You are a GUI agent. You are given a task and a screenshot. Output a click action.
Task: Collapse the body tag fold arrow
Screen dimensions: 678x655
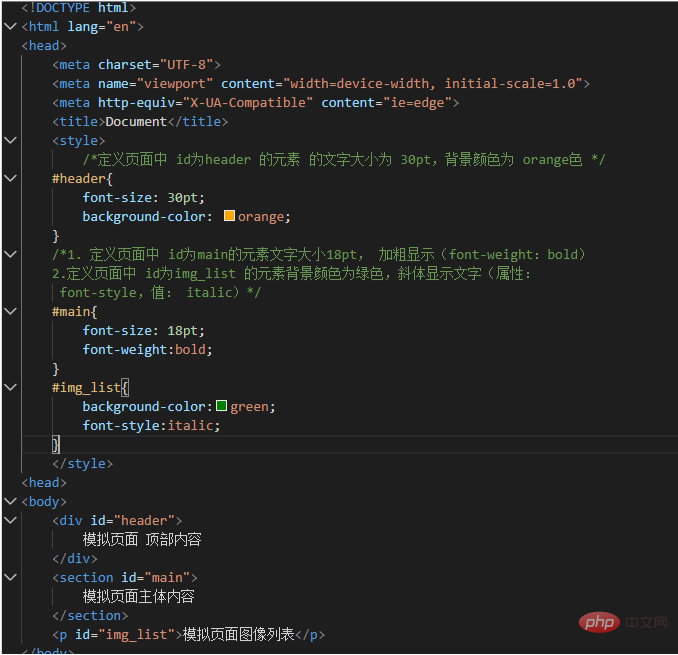[x=10, y=502]
